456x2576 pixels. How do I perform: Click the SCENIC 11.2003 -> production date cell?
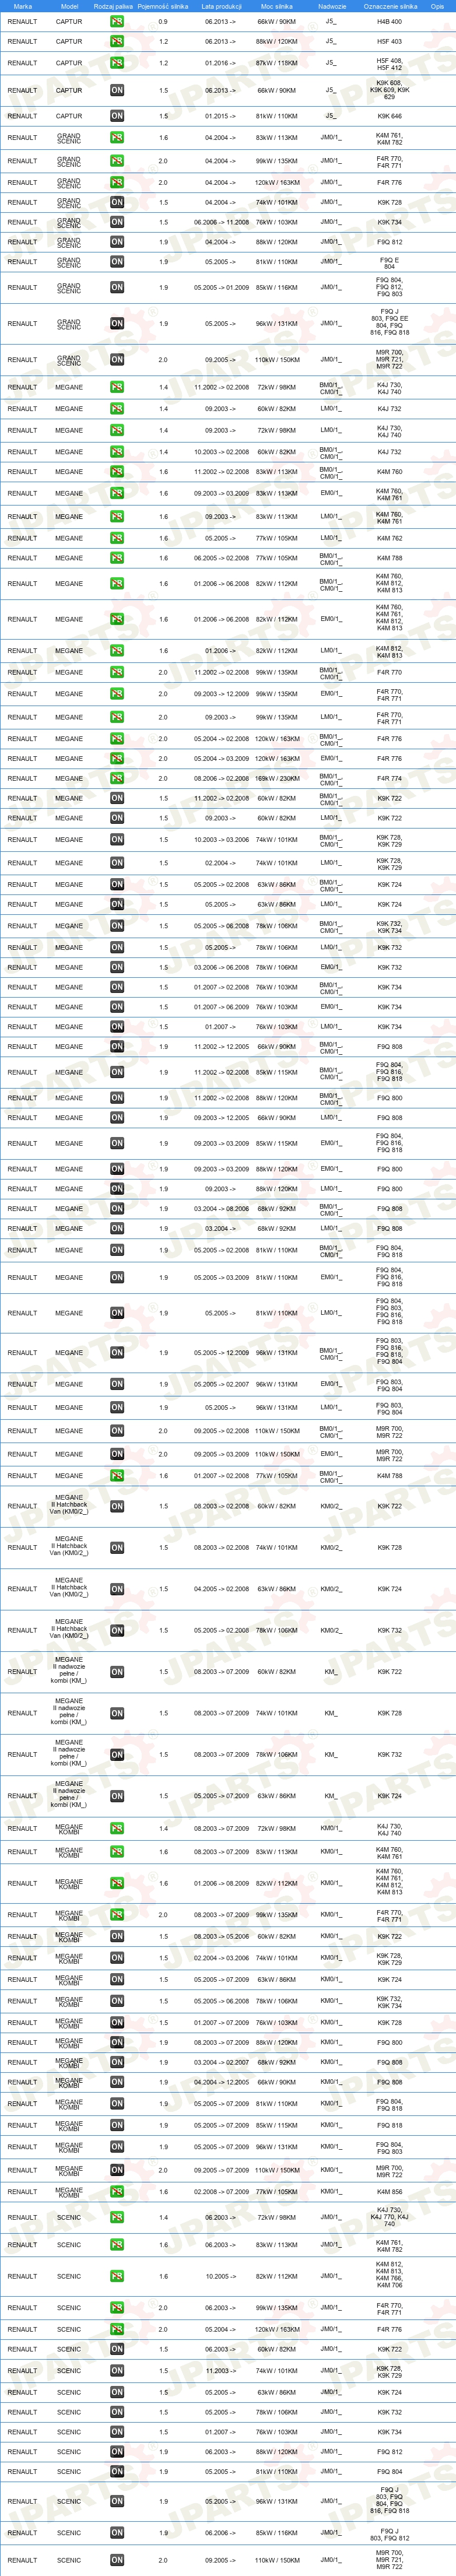click(x=221, y=2370)
